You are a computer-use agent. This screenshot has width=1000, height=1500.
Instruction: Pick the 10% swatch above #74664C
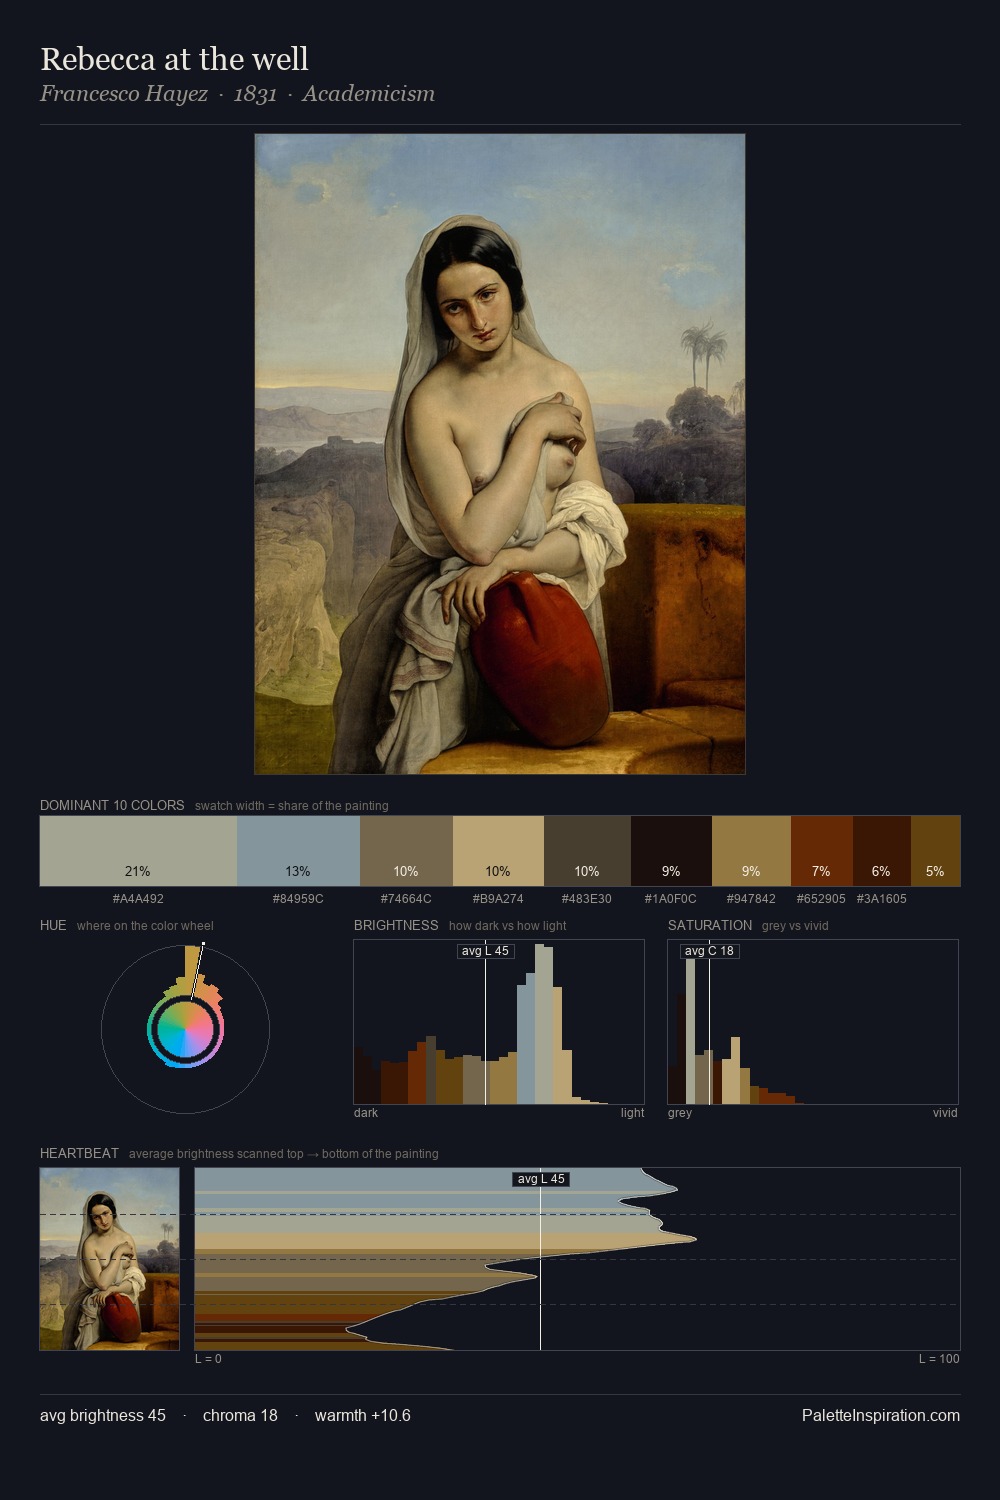(x=406, y=851)
